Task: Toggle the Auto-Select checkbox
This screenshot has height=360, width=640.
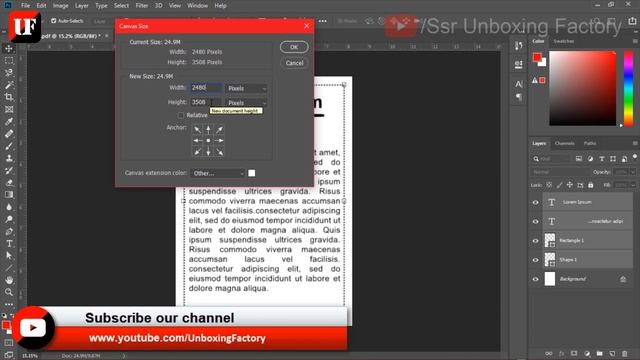Action: tap(53, 21)
